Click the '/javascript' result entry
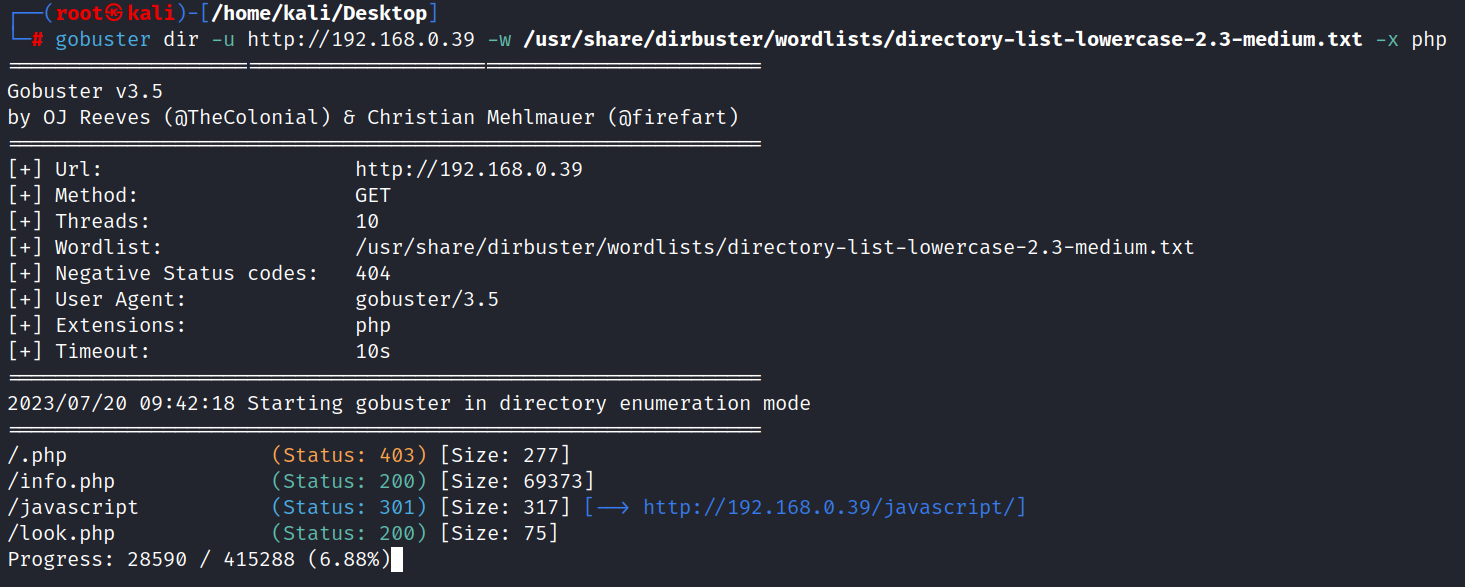This screenshot has height=587, width=1465. (73, 507)
